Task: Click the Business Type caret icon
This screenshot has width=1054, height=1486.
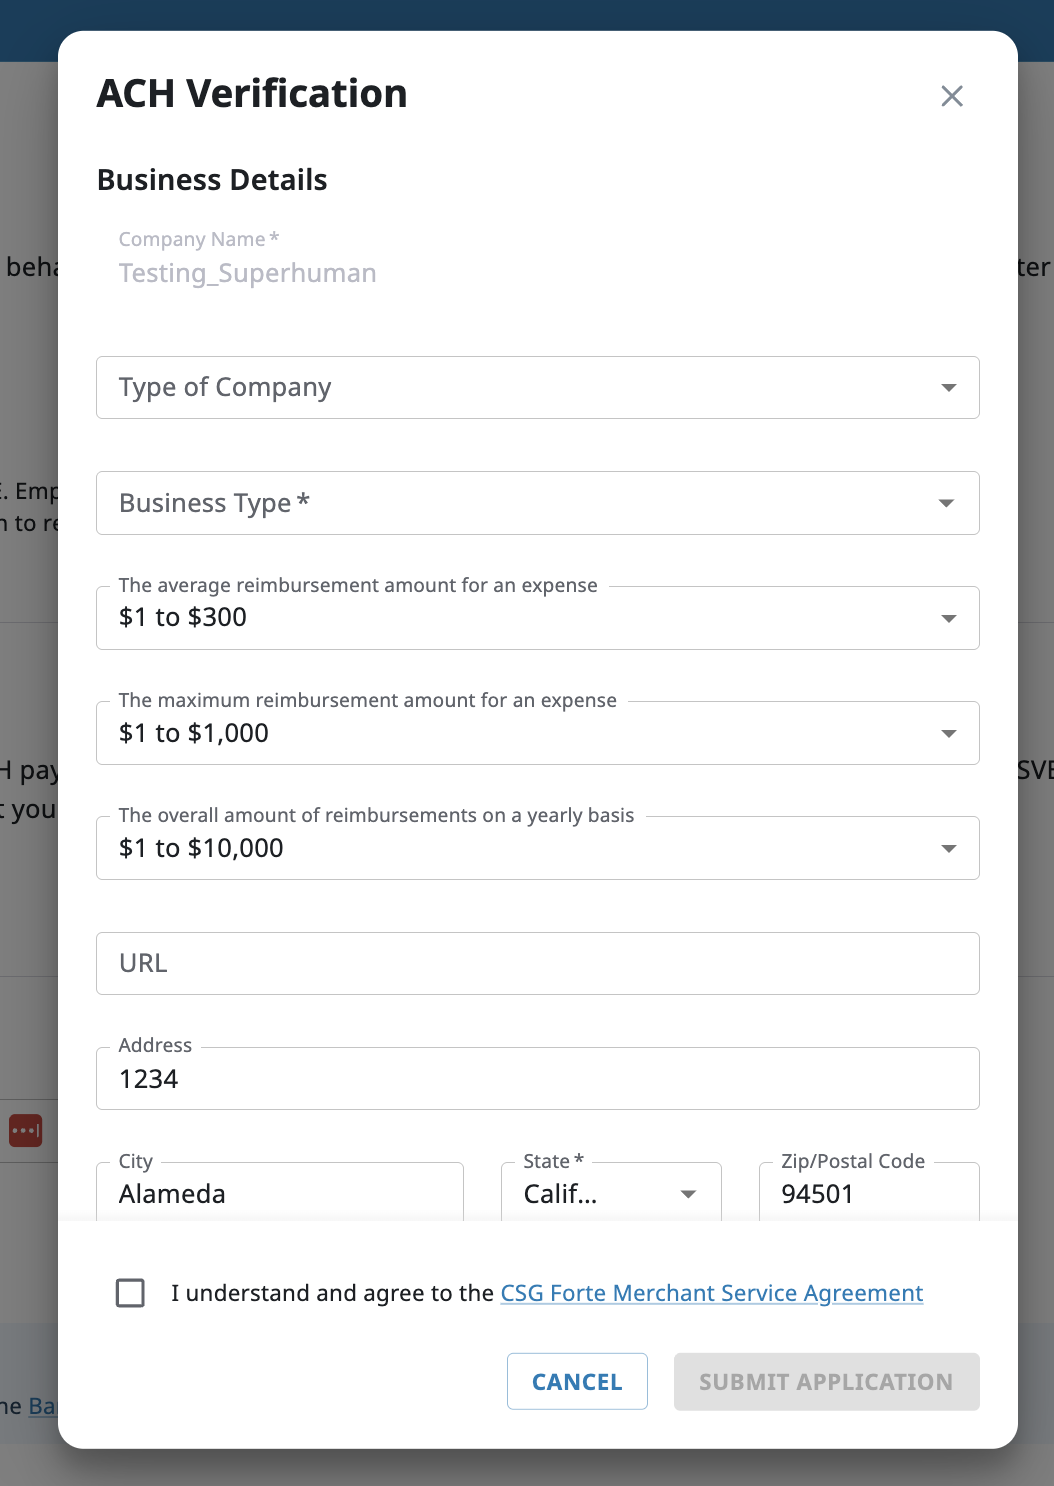Action: 946,503
